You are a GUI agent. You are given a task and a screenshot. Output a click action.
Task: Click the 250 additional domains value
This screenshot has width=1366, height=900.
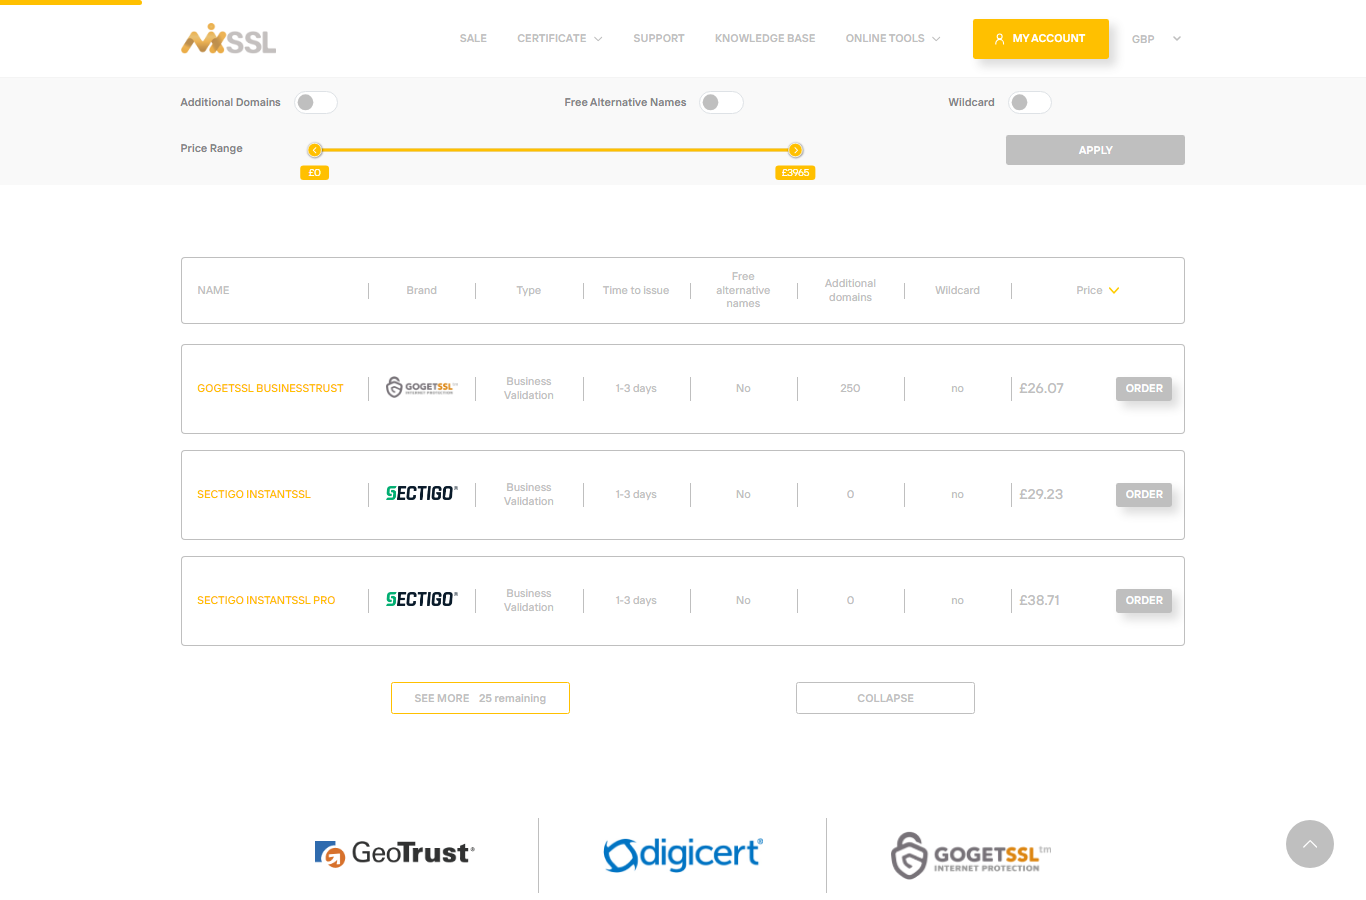pyautogui.click(x=850, y=388)
